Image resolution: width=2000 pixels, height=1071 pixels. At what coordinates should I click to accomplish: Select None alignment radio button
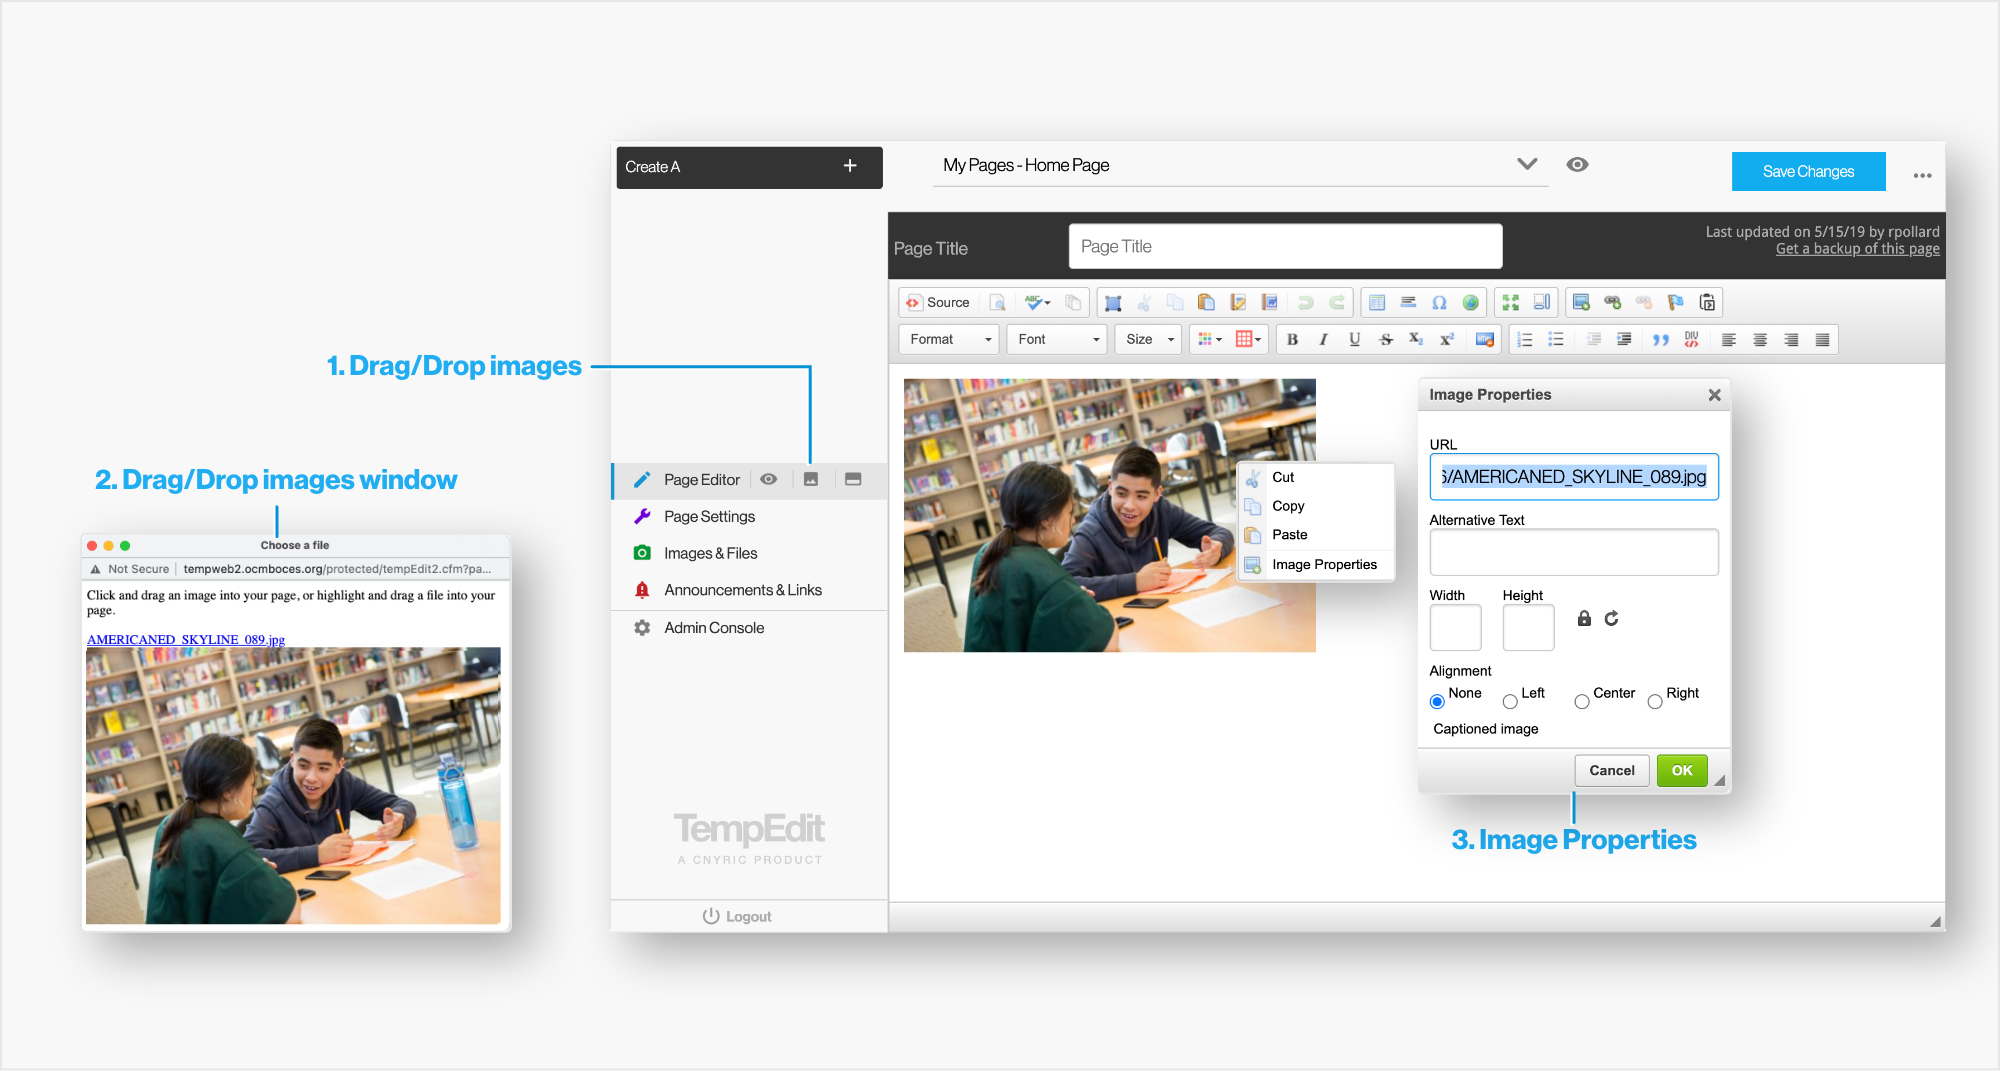[1437, 701]
